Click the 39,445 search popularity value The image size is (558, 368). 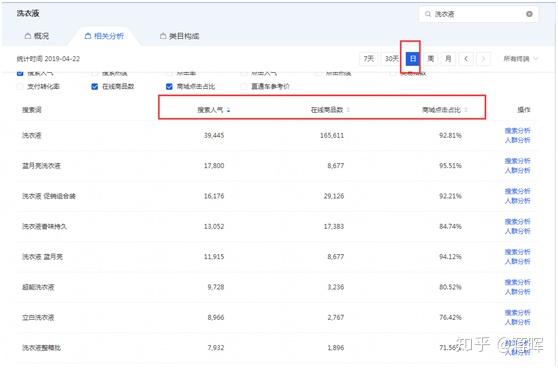point(214,136)
